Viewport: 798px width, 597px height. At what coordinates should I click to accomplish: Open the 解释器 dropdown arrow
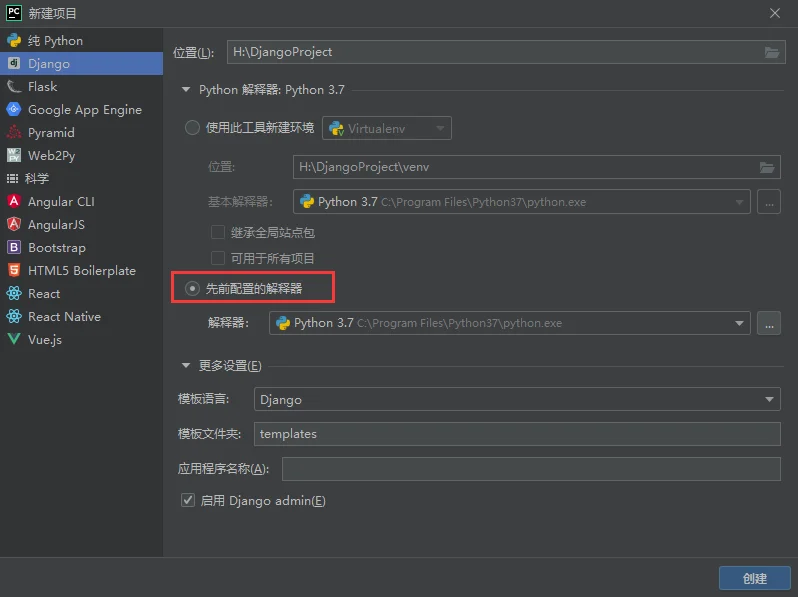click(739, 323)
